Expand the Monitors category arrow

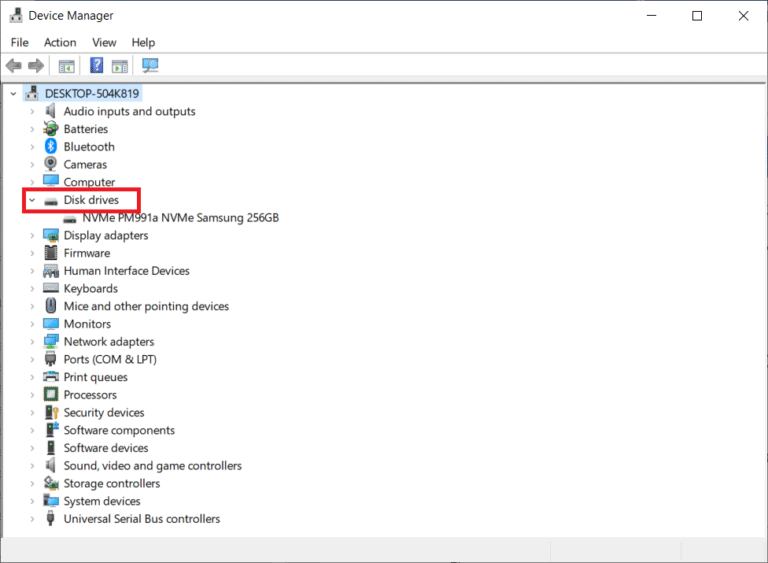pos(32,323)
